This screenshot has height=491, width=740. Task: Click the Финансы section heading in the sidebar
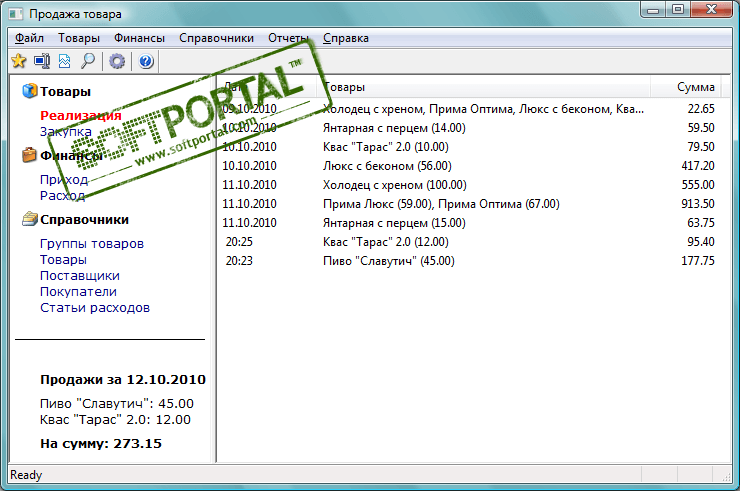point(71,155)
